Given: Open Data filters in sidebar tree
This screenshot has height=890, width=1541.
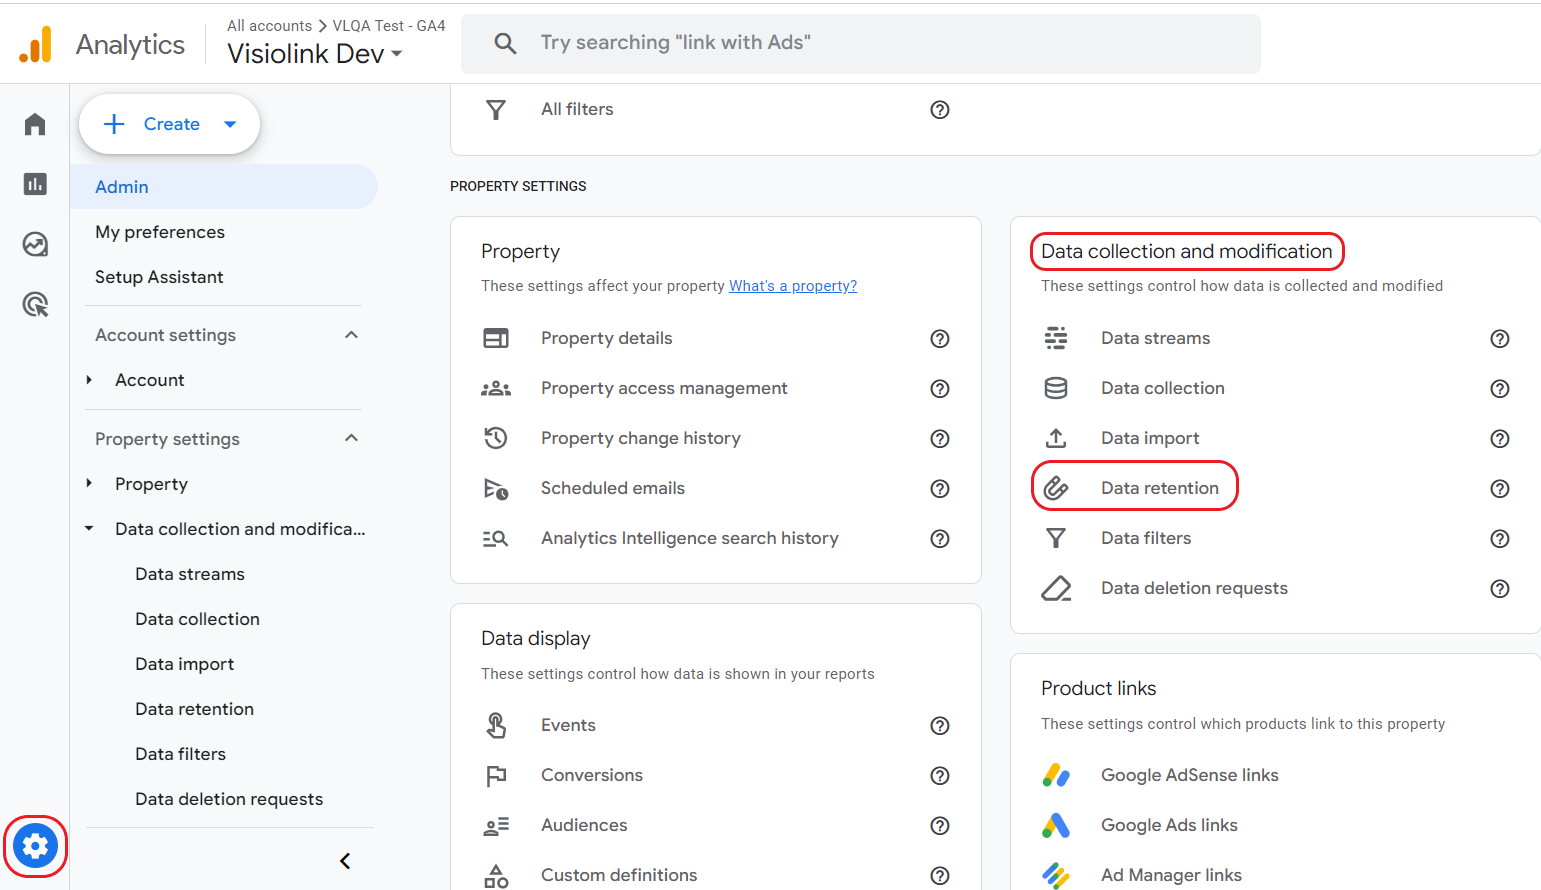Looking at the screenshot, I should (x=181, y=754).
